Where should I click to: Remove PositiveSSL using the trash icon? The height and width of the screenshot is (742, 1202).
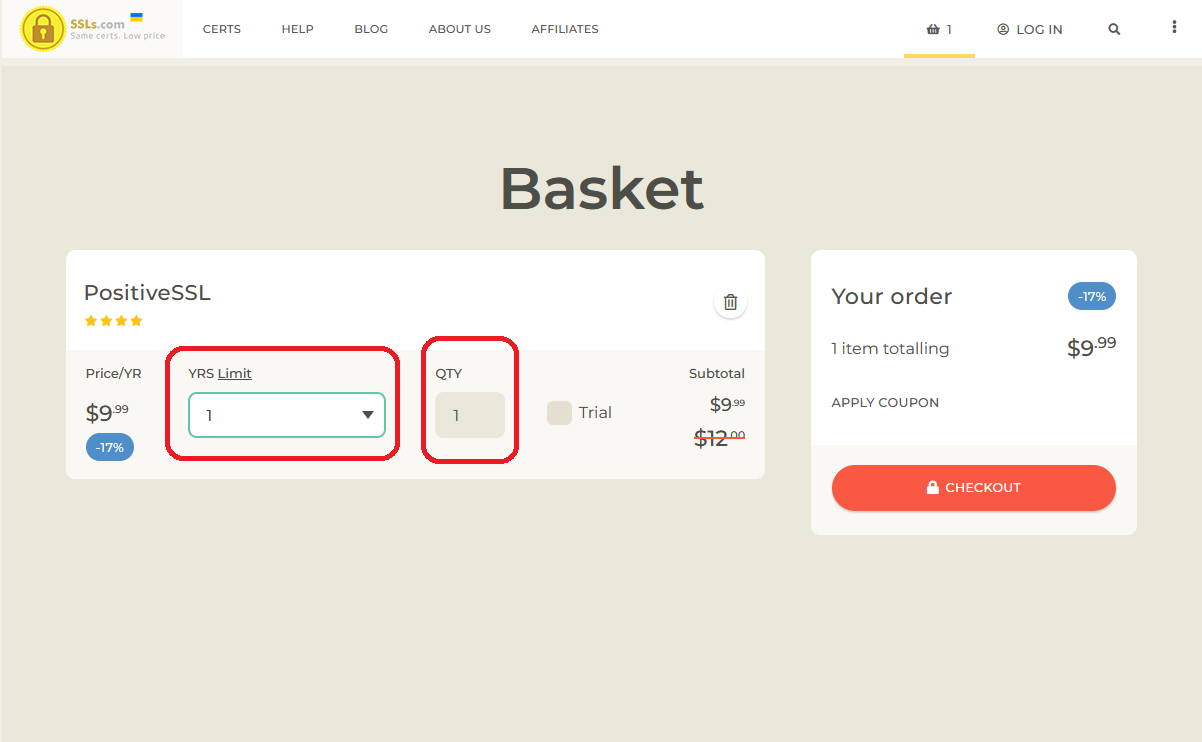tap(730, 302)
